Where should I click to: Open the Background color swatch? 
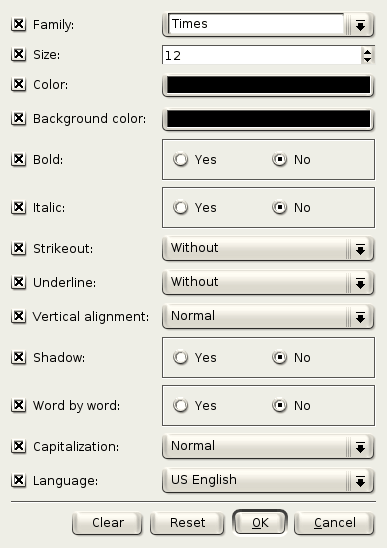(268, 119)
